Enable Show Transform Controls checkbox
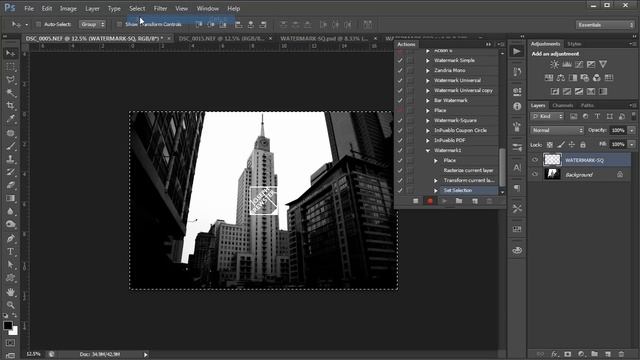Image resolution: width=640 pixels, height=360 pixels. tap(119, 24)
